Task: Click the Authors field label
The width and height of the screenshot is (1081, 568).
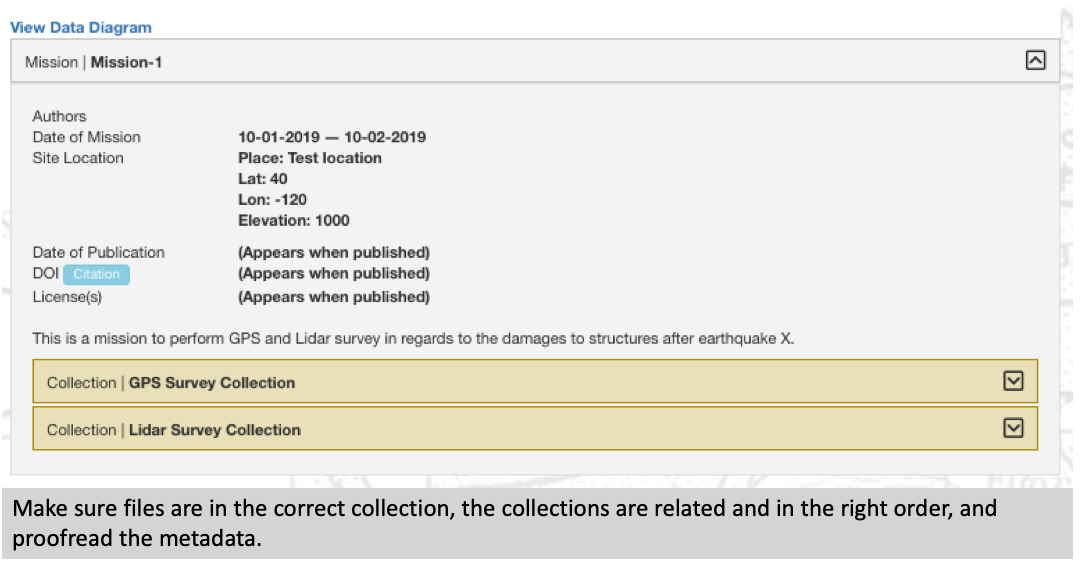Action: tap(59, 116)
